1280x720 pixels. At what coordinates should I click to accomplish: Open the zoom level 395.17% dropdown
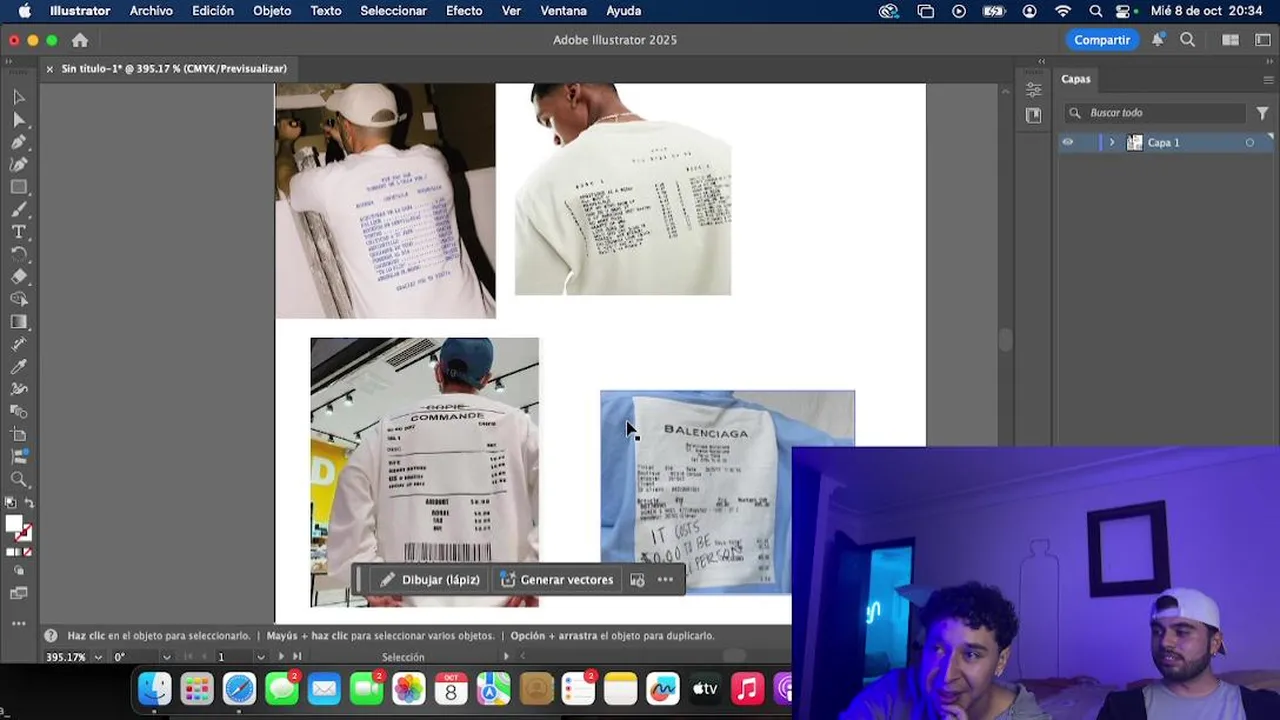(98, 657)
